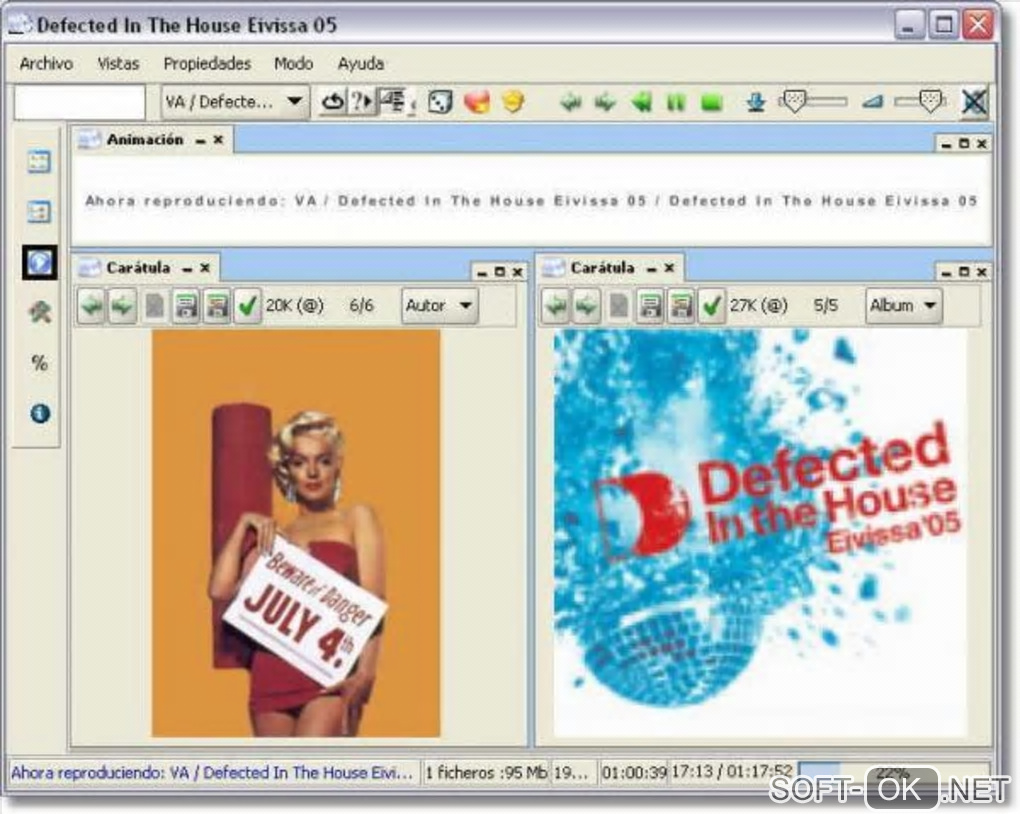The width and height of the screenshot is (1020, 814).
Task: Adjust the first toolbar slider near download icon
Action: (813, 102)
